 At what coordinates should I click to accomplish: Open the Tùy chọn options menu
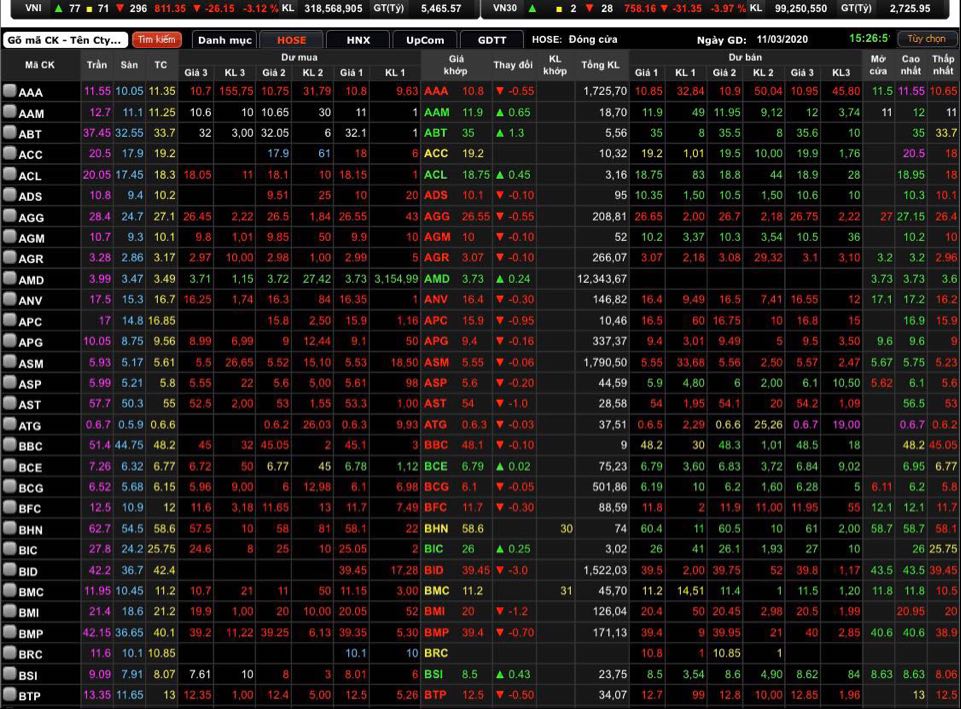pos(926,40)
